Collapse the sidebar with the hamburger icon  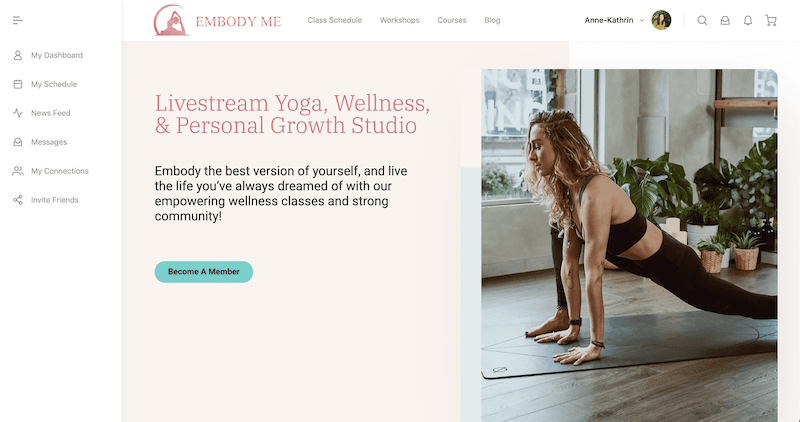pos(17,20)
